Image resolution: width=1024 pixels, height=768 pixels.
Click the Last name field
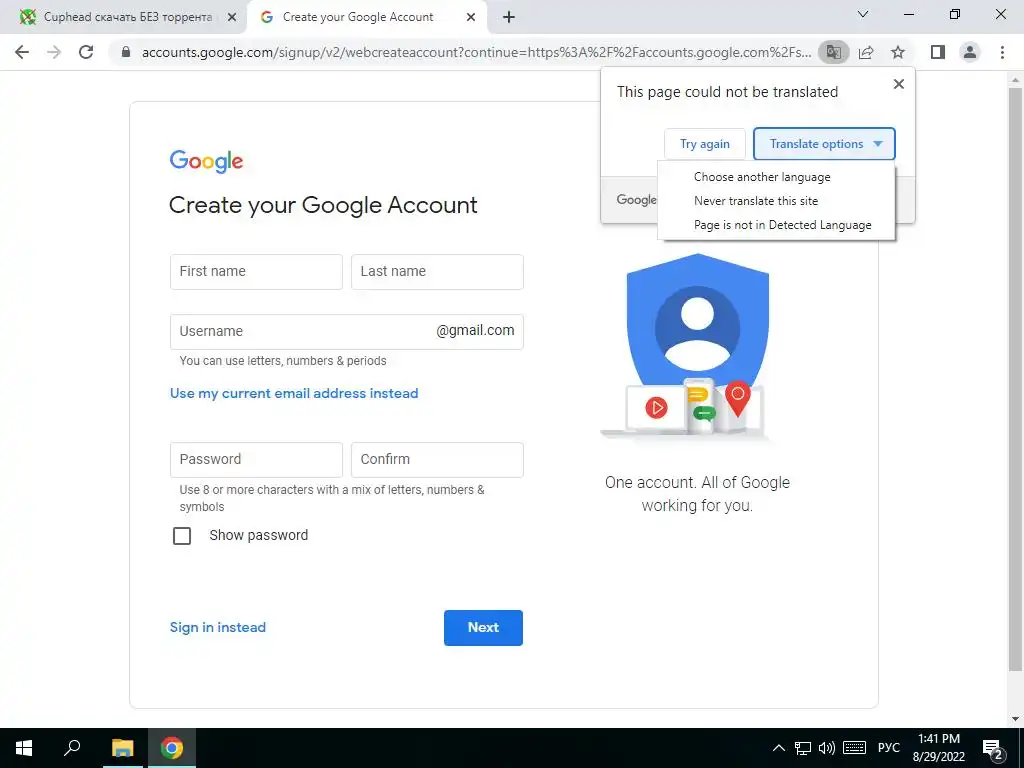[x=437, y=272]
